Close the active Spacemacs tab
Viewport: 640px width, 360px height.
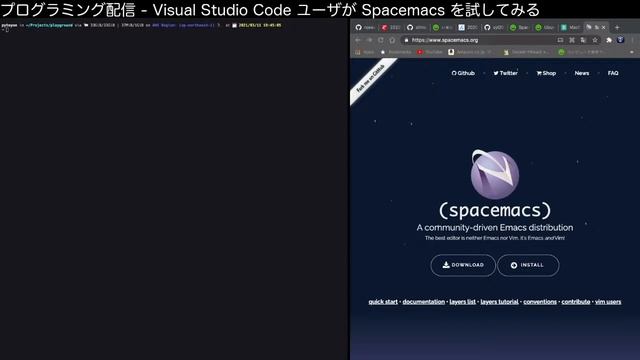tap(604, 27)
